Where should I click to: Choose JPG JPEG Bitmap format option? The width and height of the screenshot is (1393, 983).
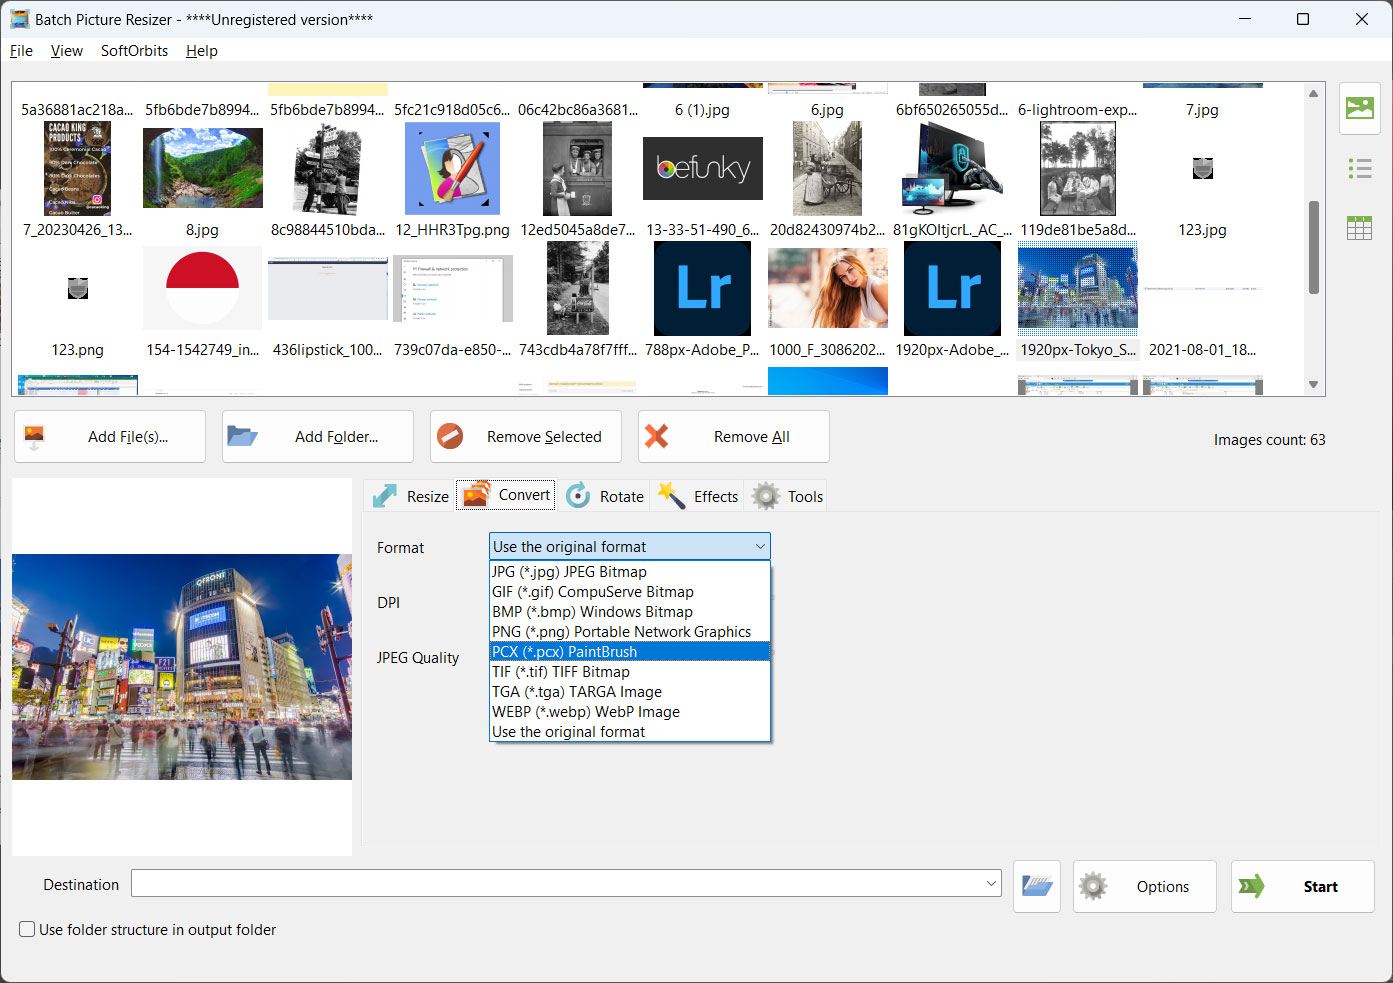630,572
